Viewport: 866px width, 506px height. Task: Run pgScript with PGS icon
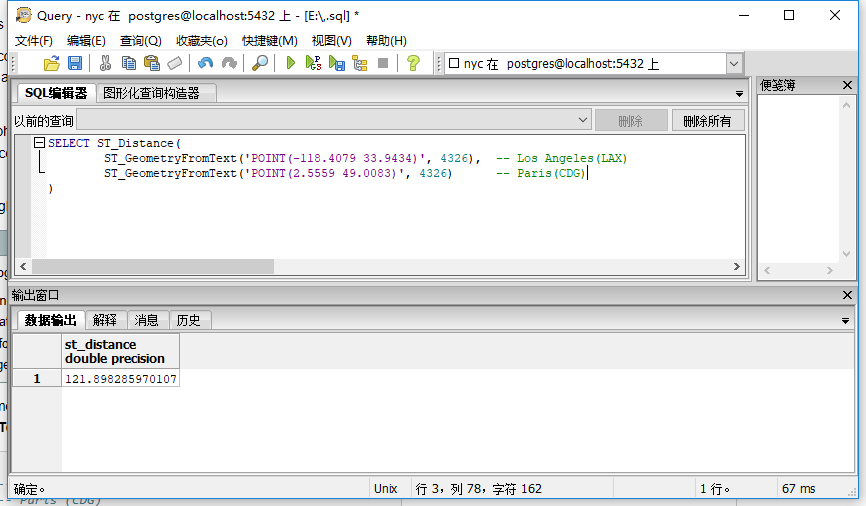tap(313, 63)
